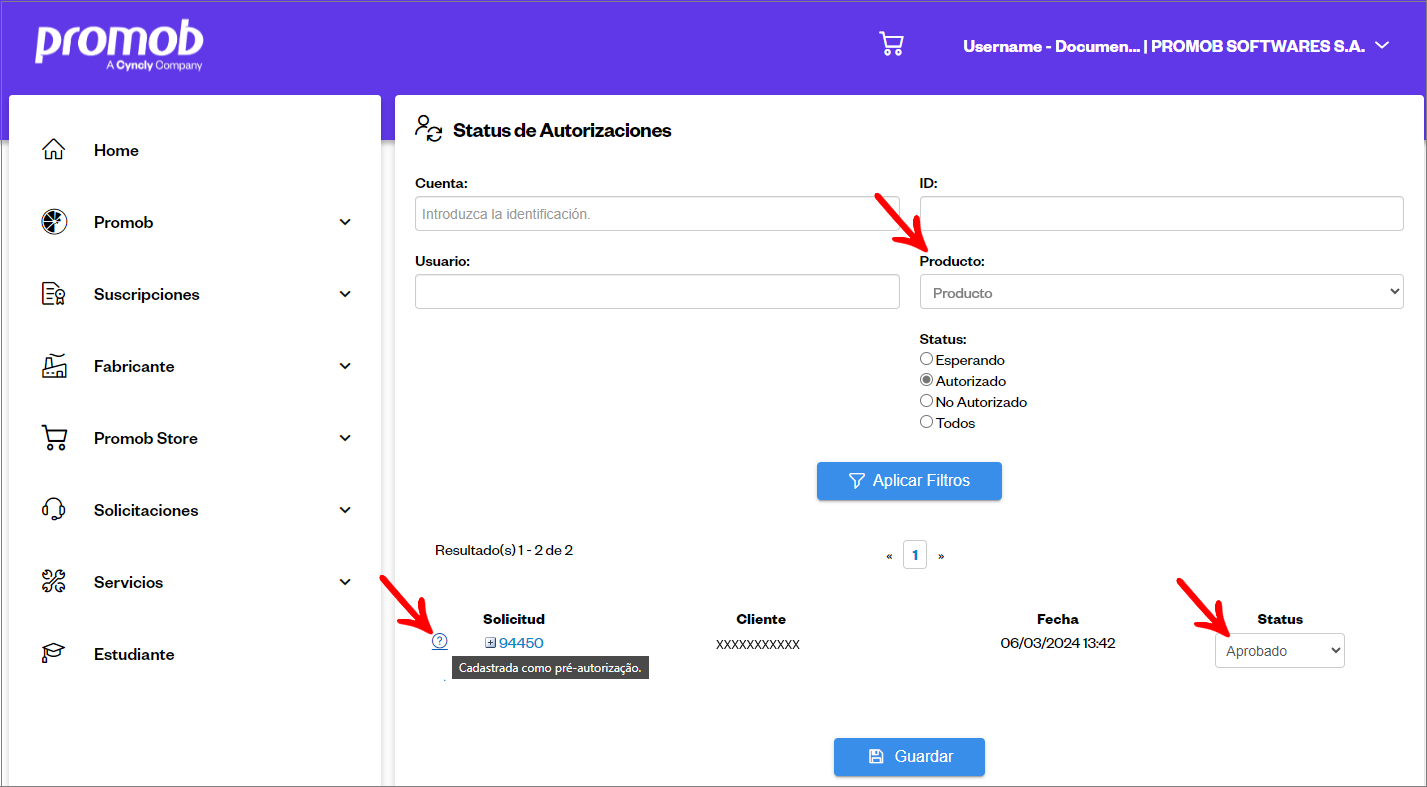Image resolution: width=1427 pixels, height=787 pixels.
Task: Click the Servicios menu label
Action: pyautogui.click(x=128, y=582)
